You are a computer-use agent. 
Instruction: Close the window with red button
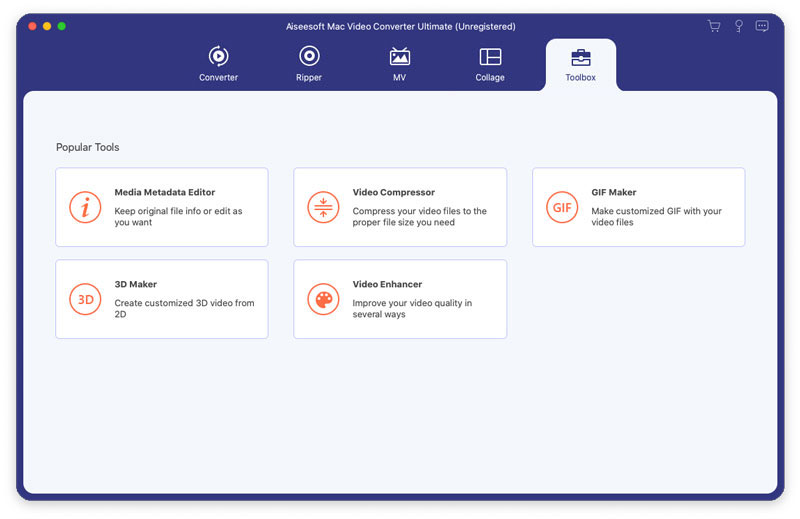click(x=32, y=26)
